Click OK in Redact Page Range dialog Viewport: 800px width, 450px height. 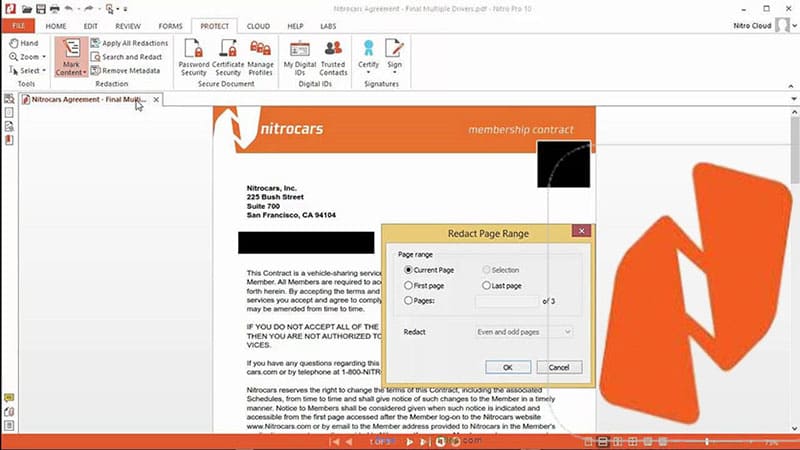(508, 367)
